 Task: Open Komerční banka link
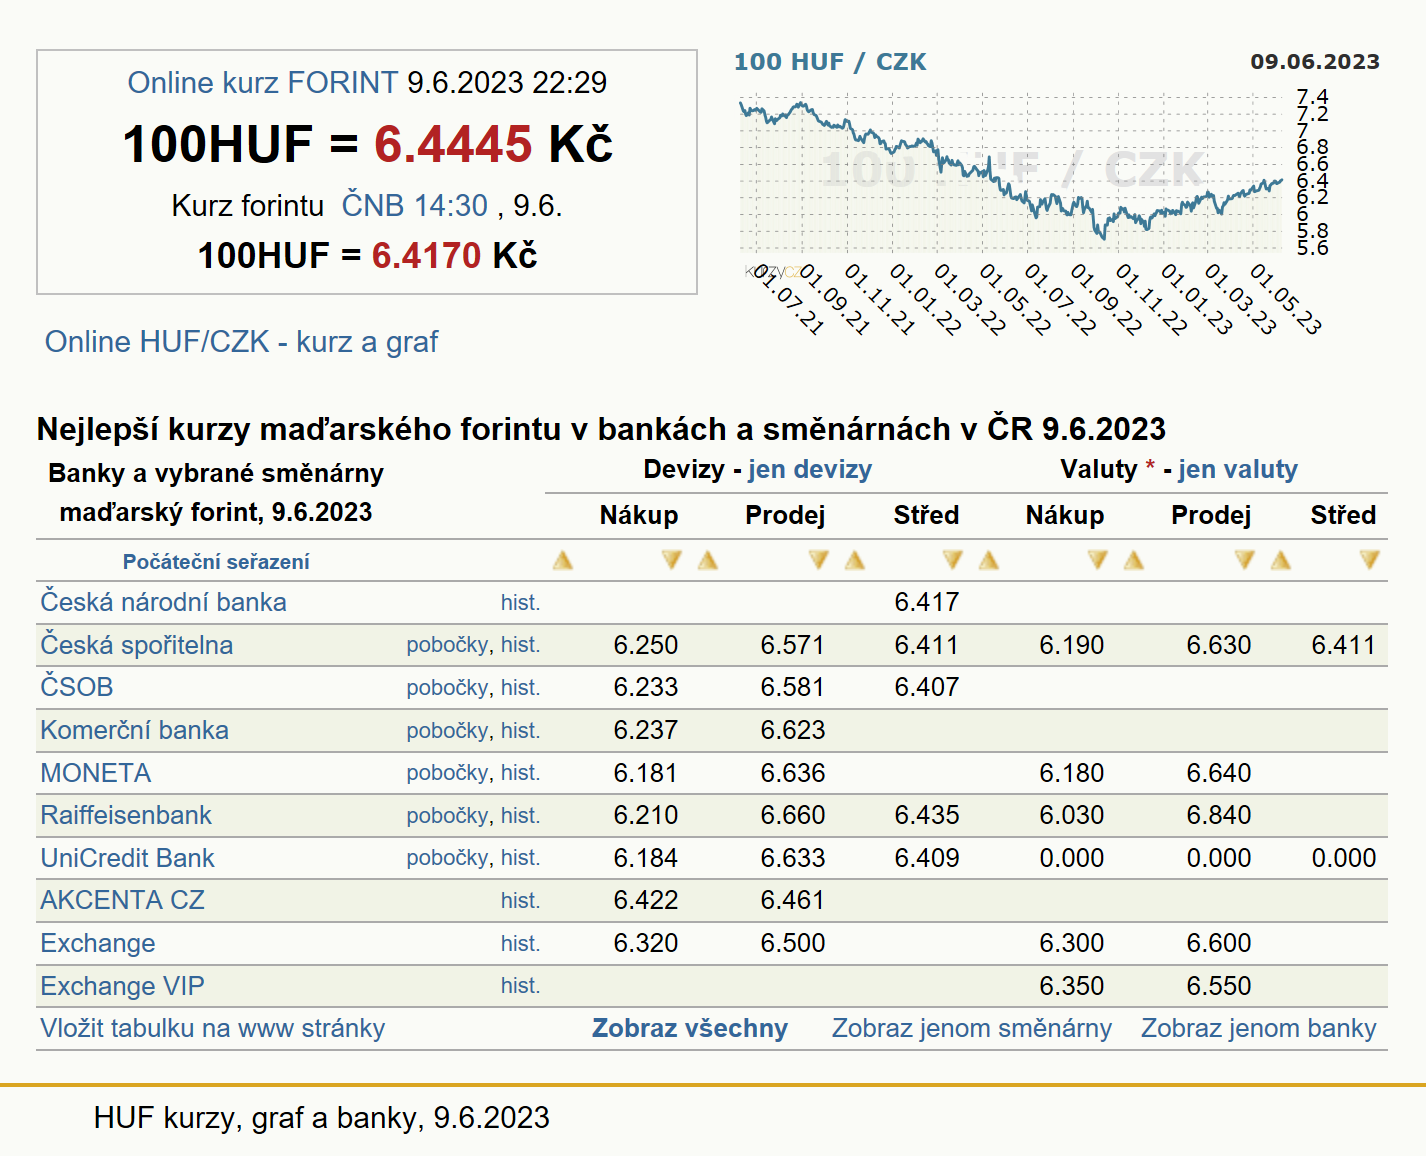(134, 730)
